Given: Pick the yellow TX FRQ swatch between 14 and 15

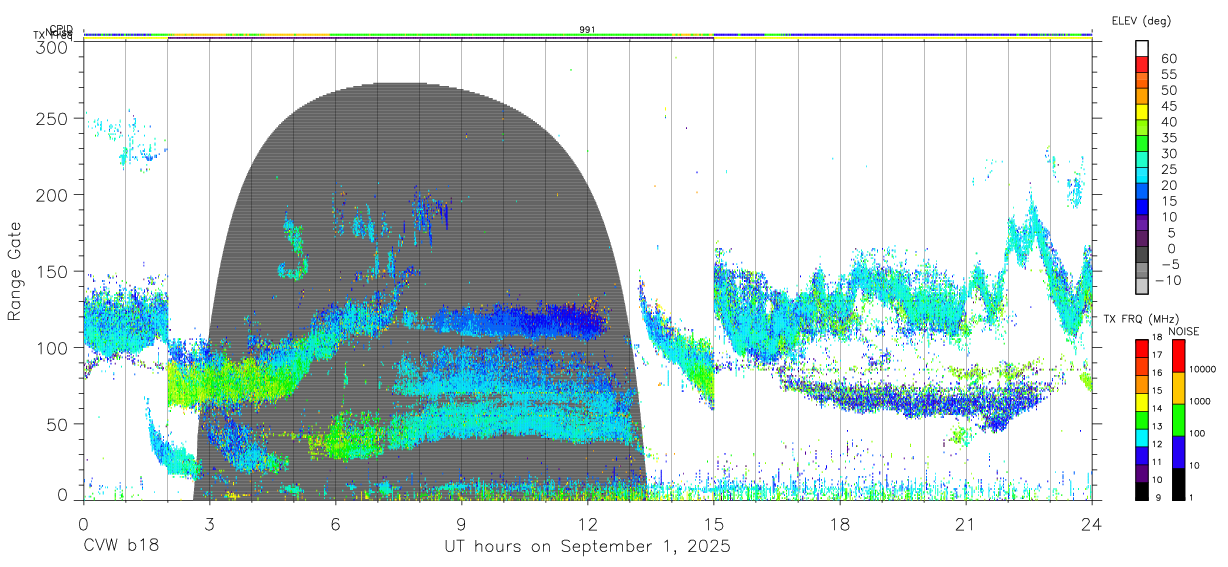Looking at the screenshot, I should pos(1142,401).
